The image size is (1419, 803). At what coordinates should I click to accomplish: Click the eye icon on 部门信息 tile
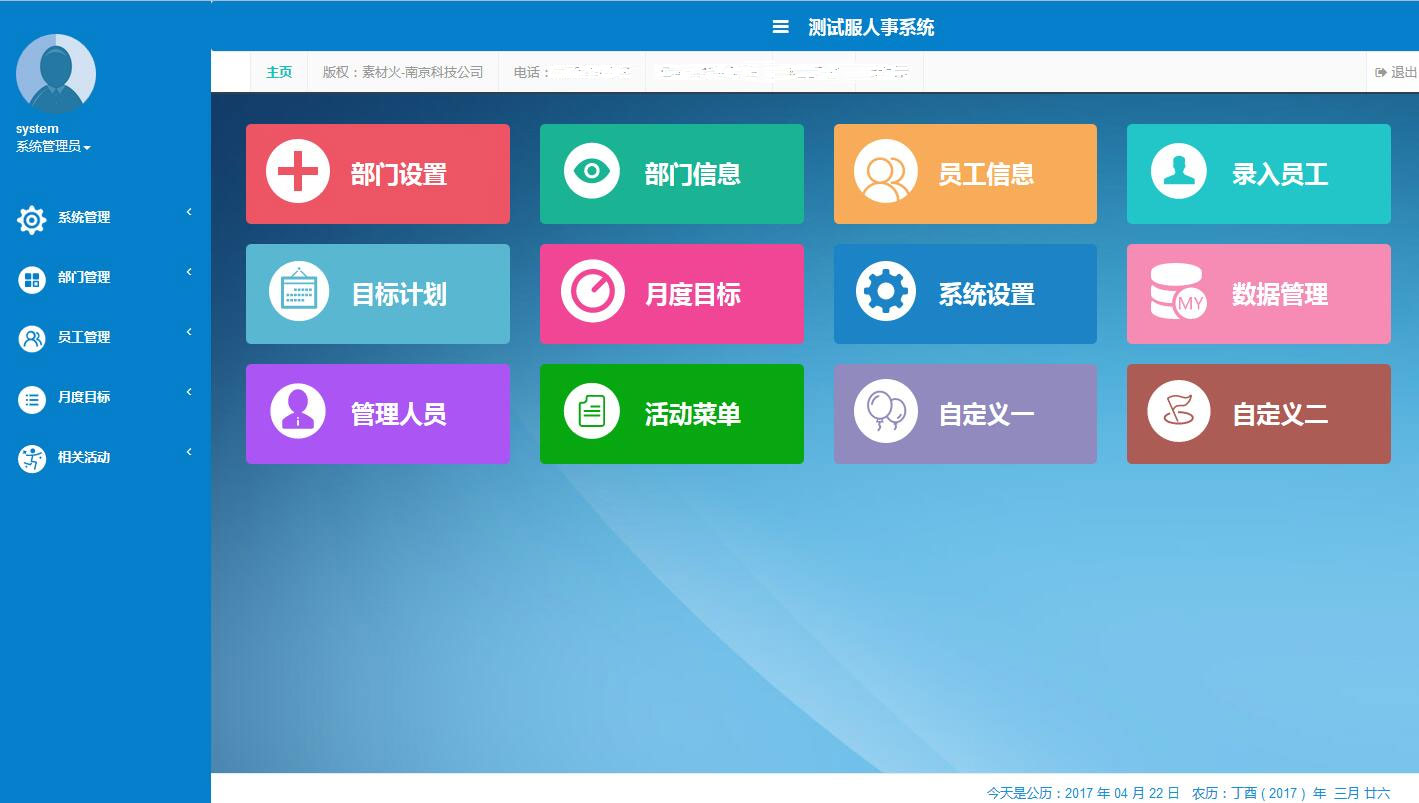592,172
